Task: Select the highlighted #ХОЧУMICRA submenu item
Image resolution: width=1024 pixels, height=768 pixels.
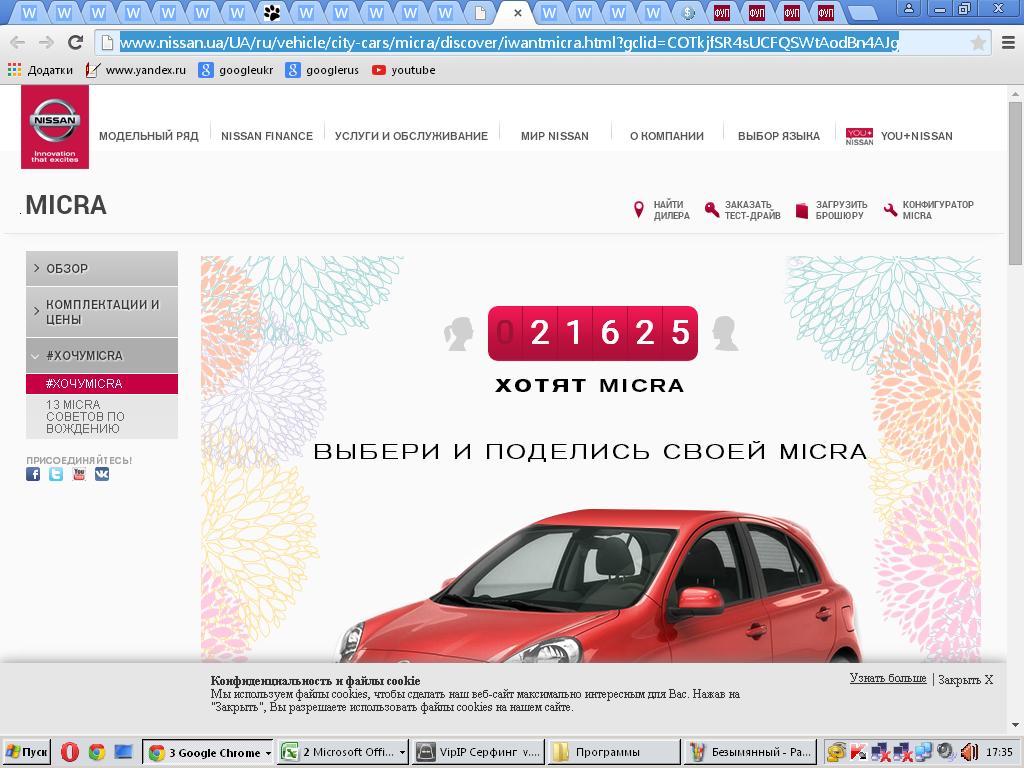Action: pyautogui.click(x=102, y=383)
